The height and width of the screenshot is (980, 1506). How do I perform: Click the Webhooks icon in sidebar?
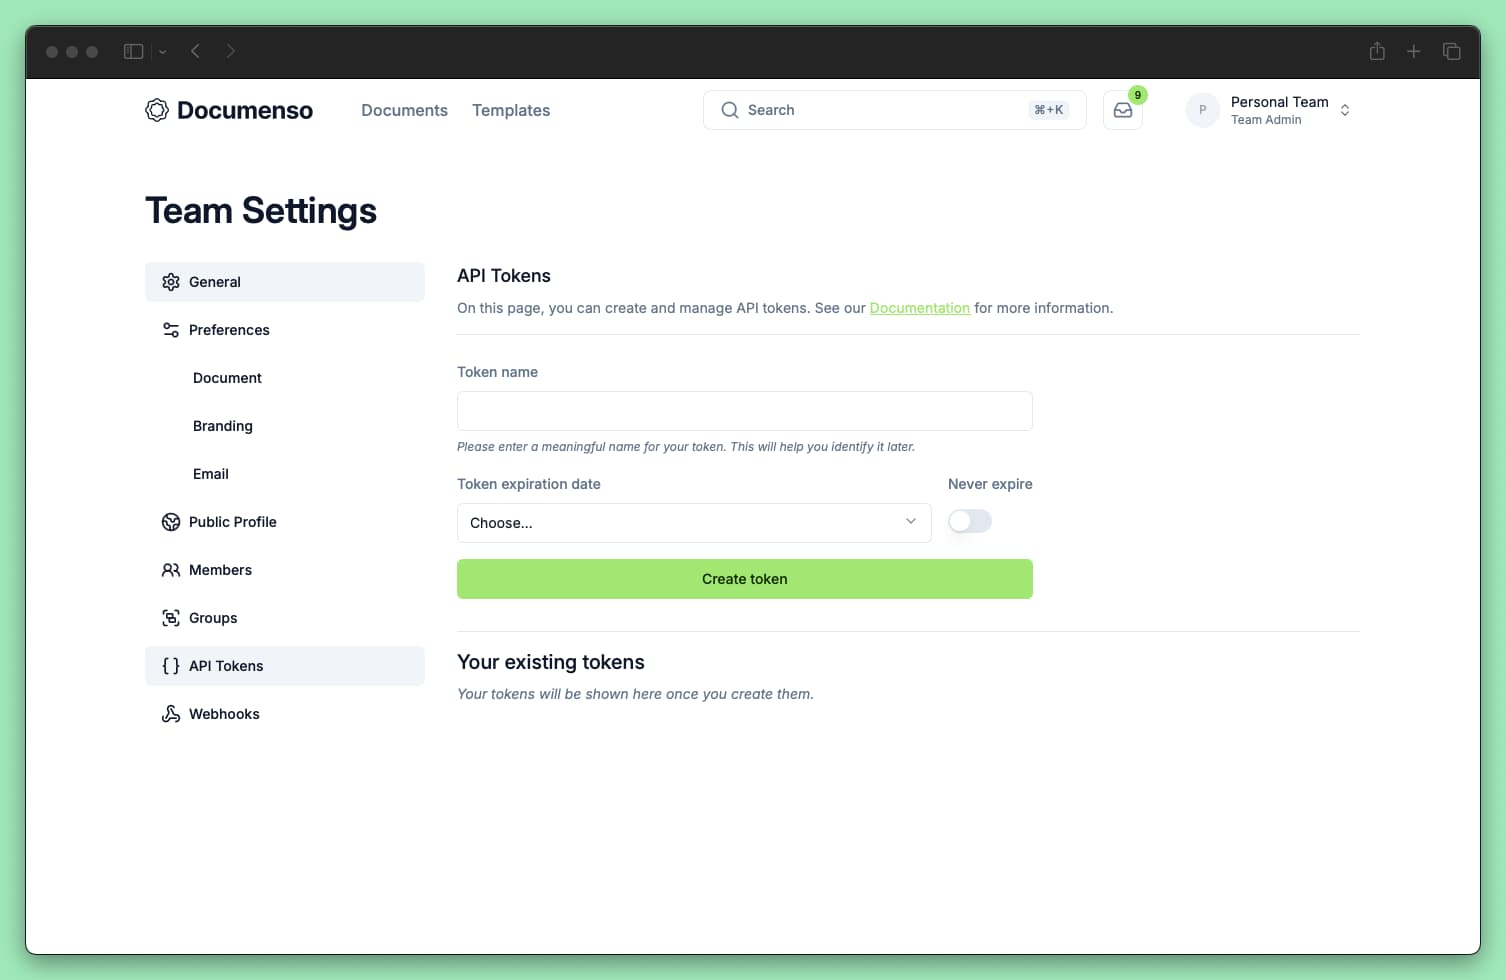coord(170,713)
